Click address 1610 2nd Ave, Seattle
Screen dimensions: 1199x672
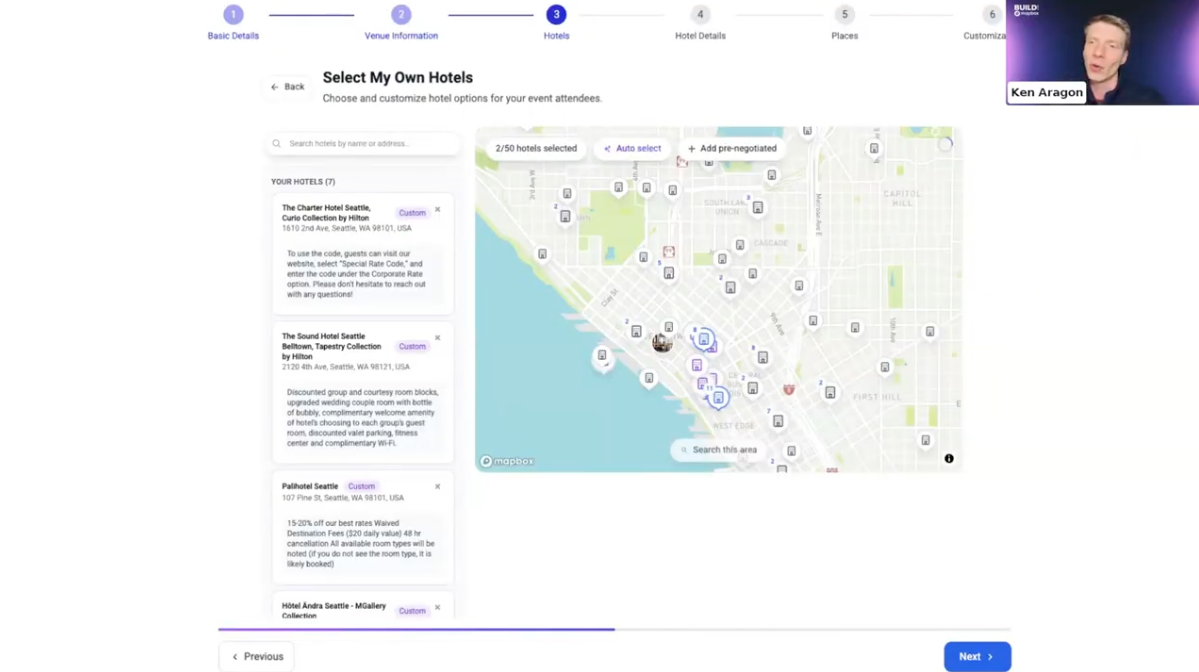346,228
